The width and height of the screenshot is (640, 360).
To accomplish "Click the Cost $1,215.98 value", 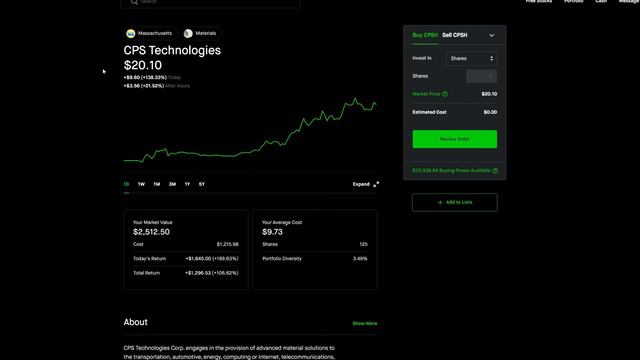I will pos(227,244).
